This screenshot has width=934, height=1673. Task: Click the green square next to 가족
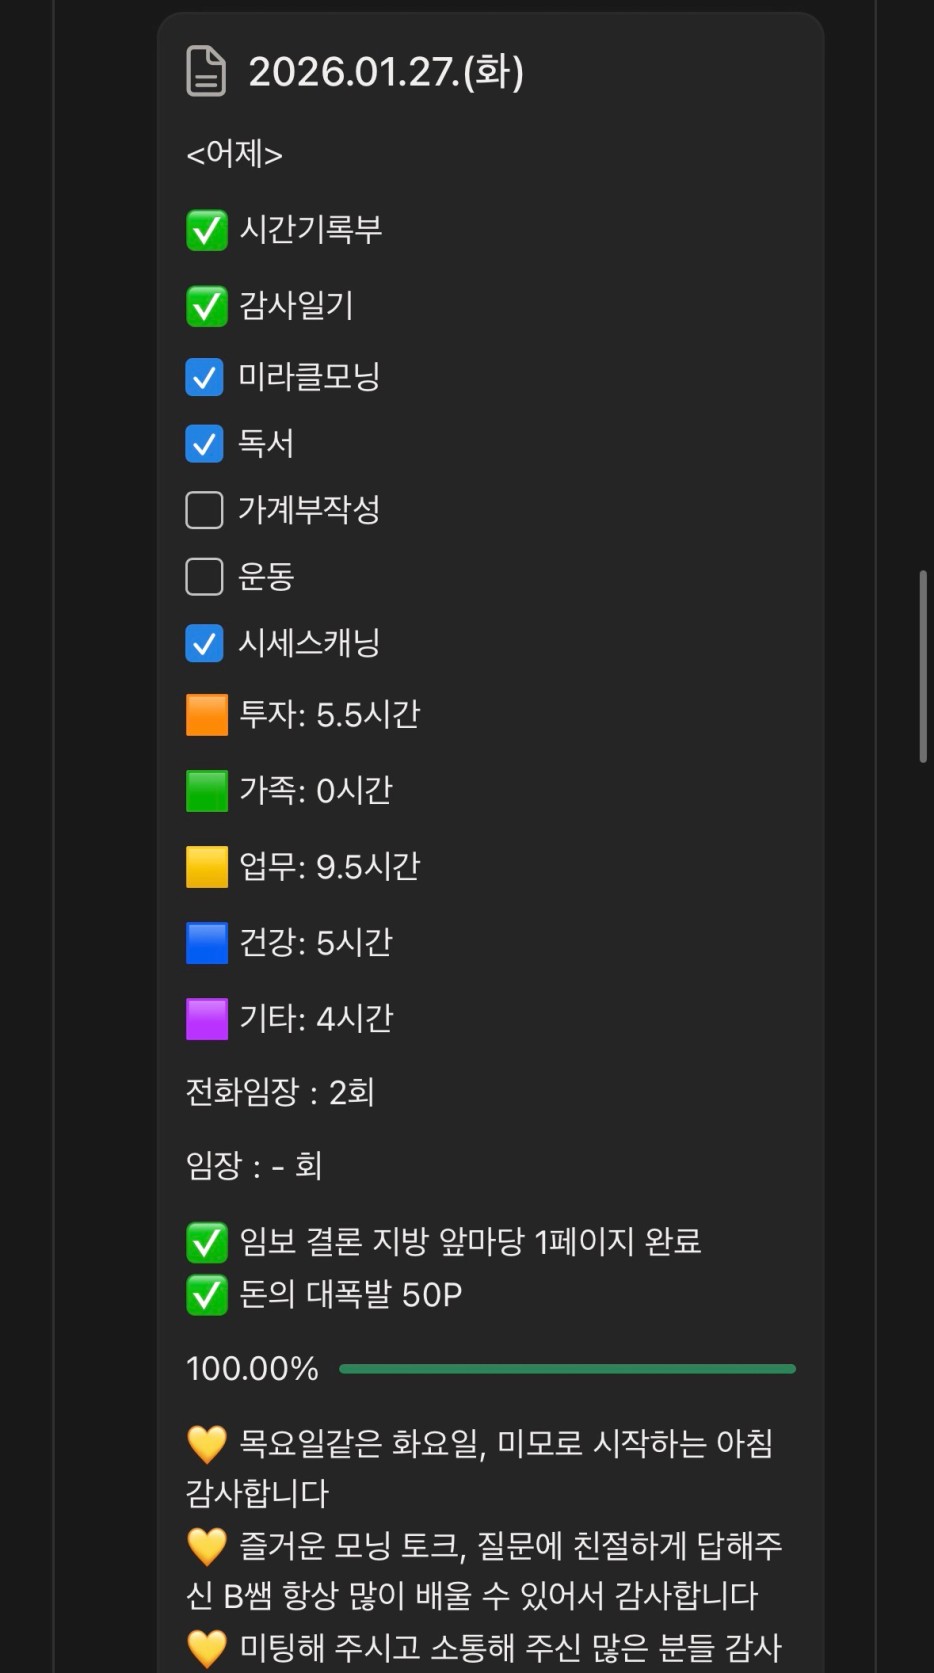pos(206,791)
